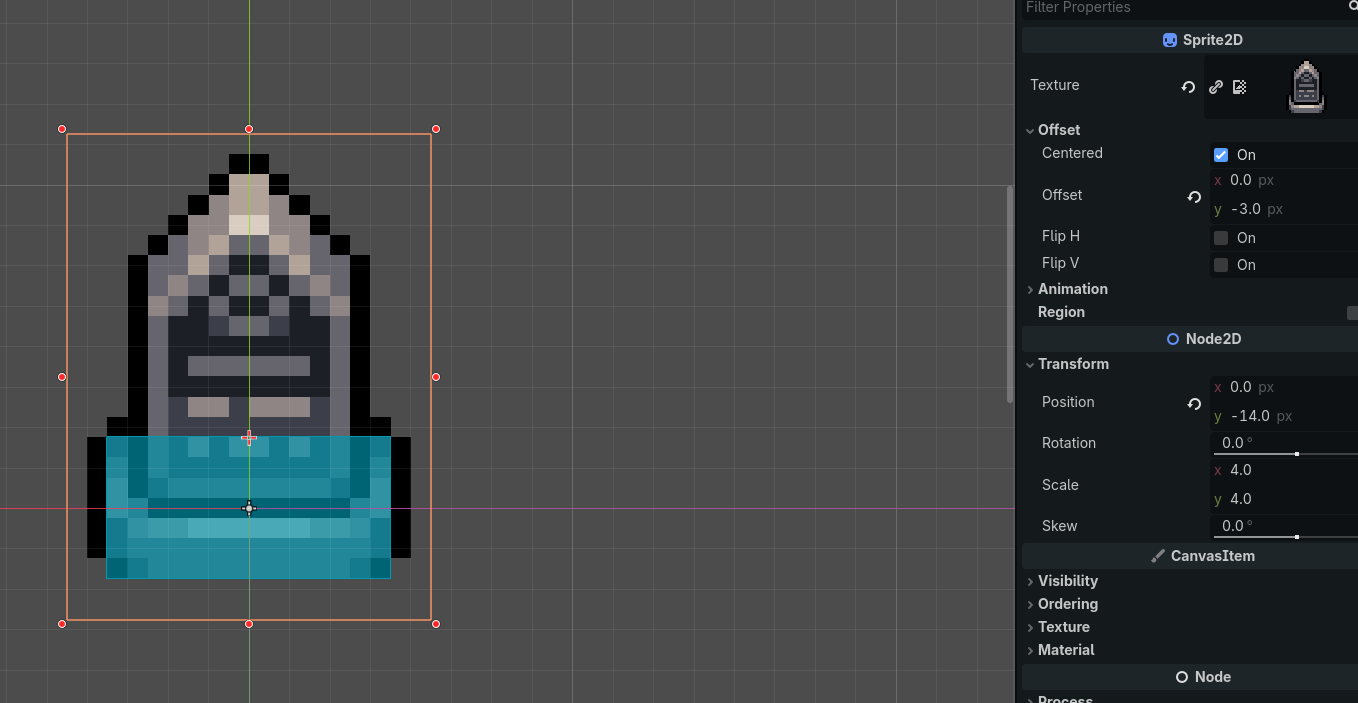
Task: Click the texture link/unique chain icon
Action: [1215, 87]
